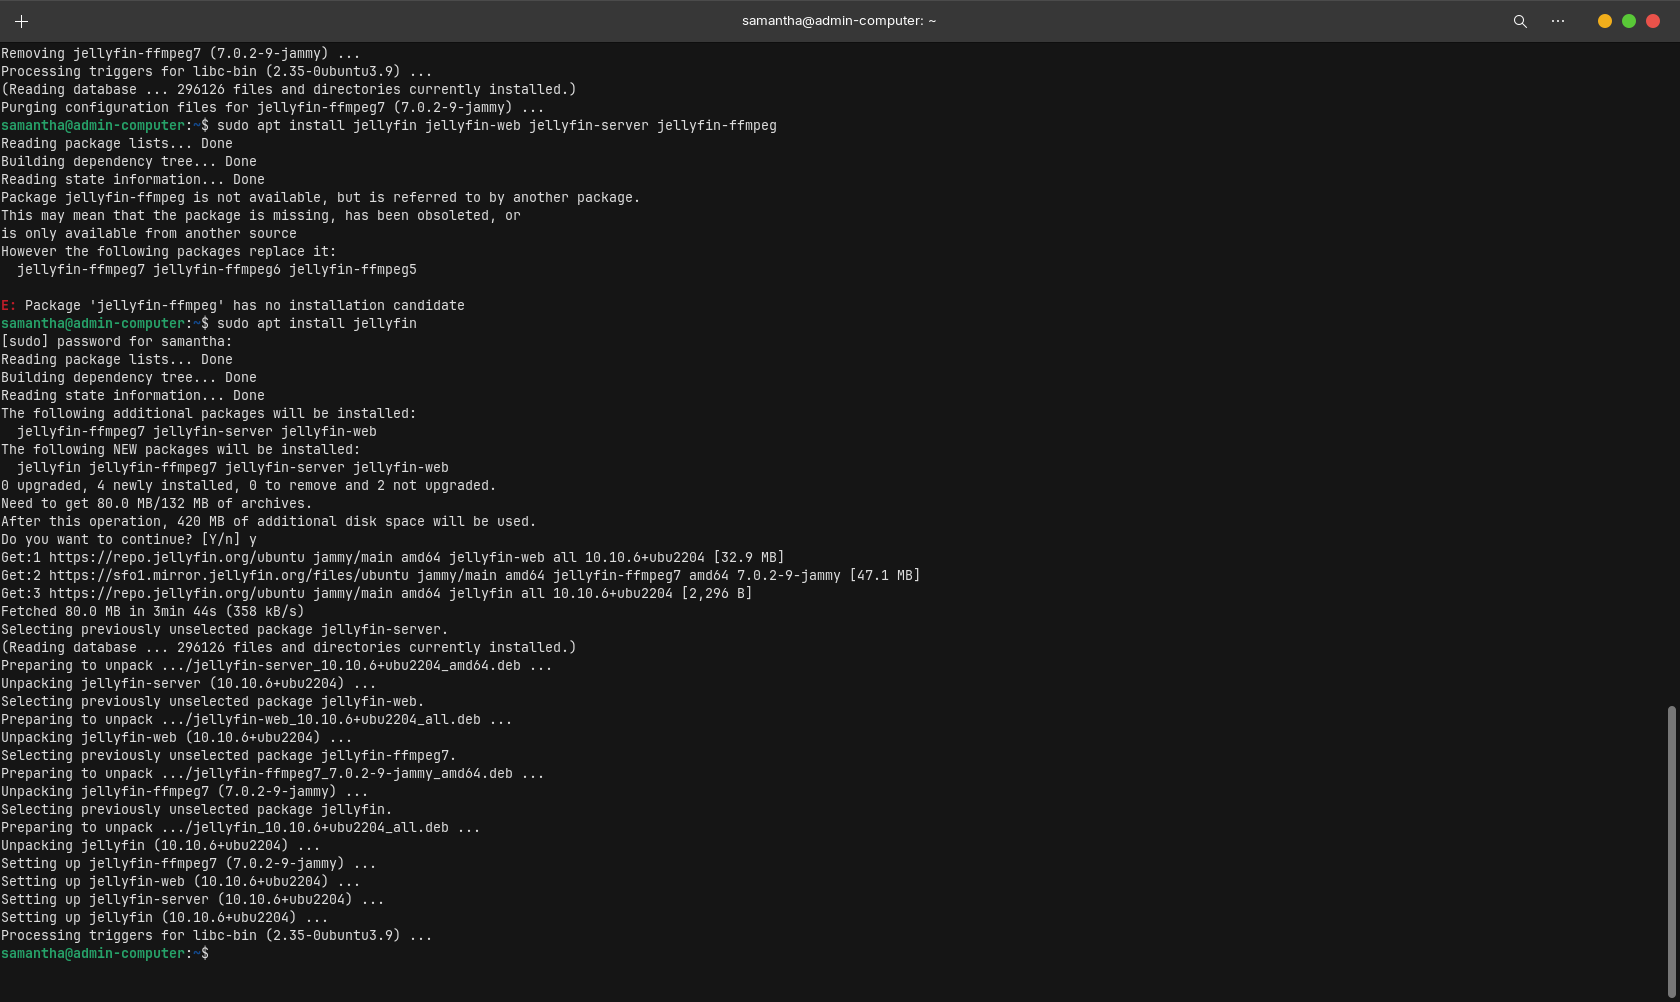1680x1002 pixels.
Task: Click 'Purging configuration files for jellyfin-ffmpeg7' line
Action: (272, 108)
